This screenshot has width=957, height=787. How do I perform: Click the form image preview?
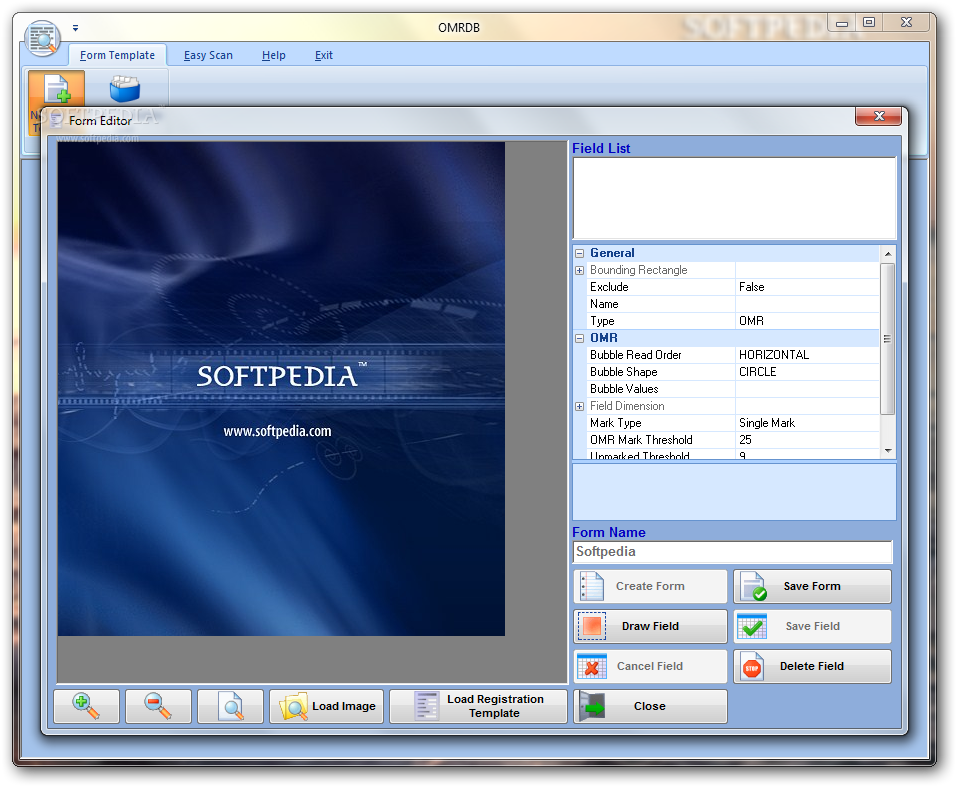coord(281,389)
